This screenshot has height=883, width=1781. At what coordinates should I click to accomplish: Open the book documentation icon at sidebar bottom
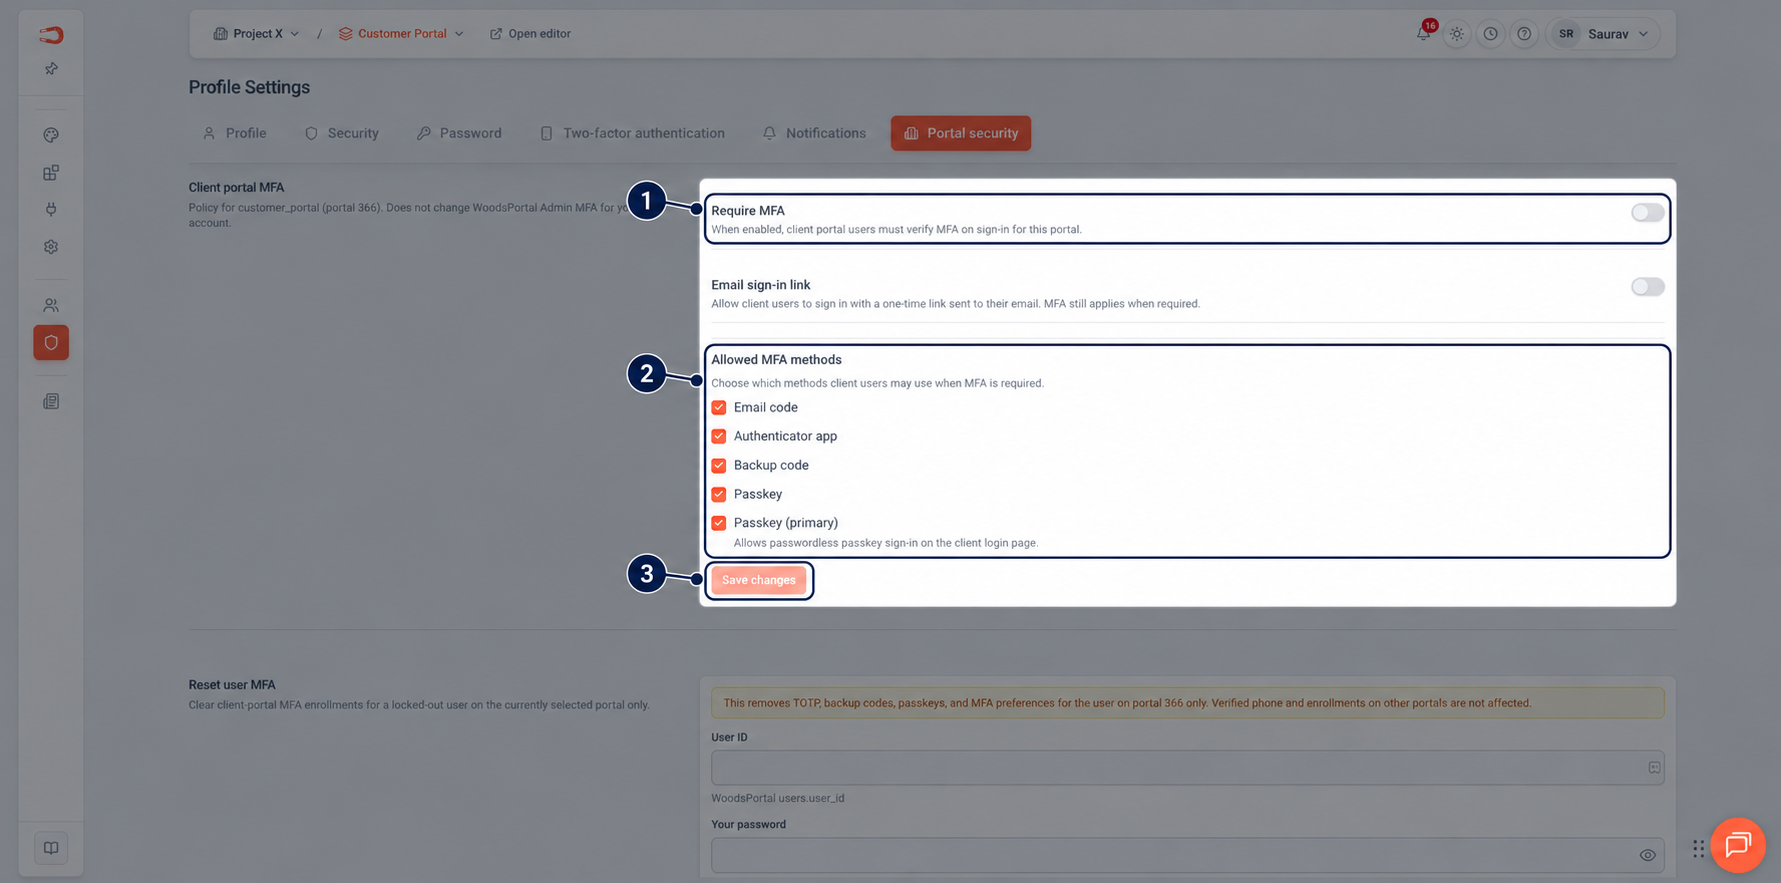(x=51, y=848)
